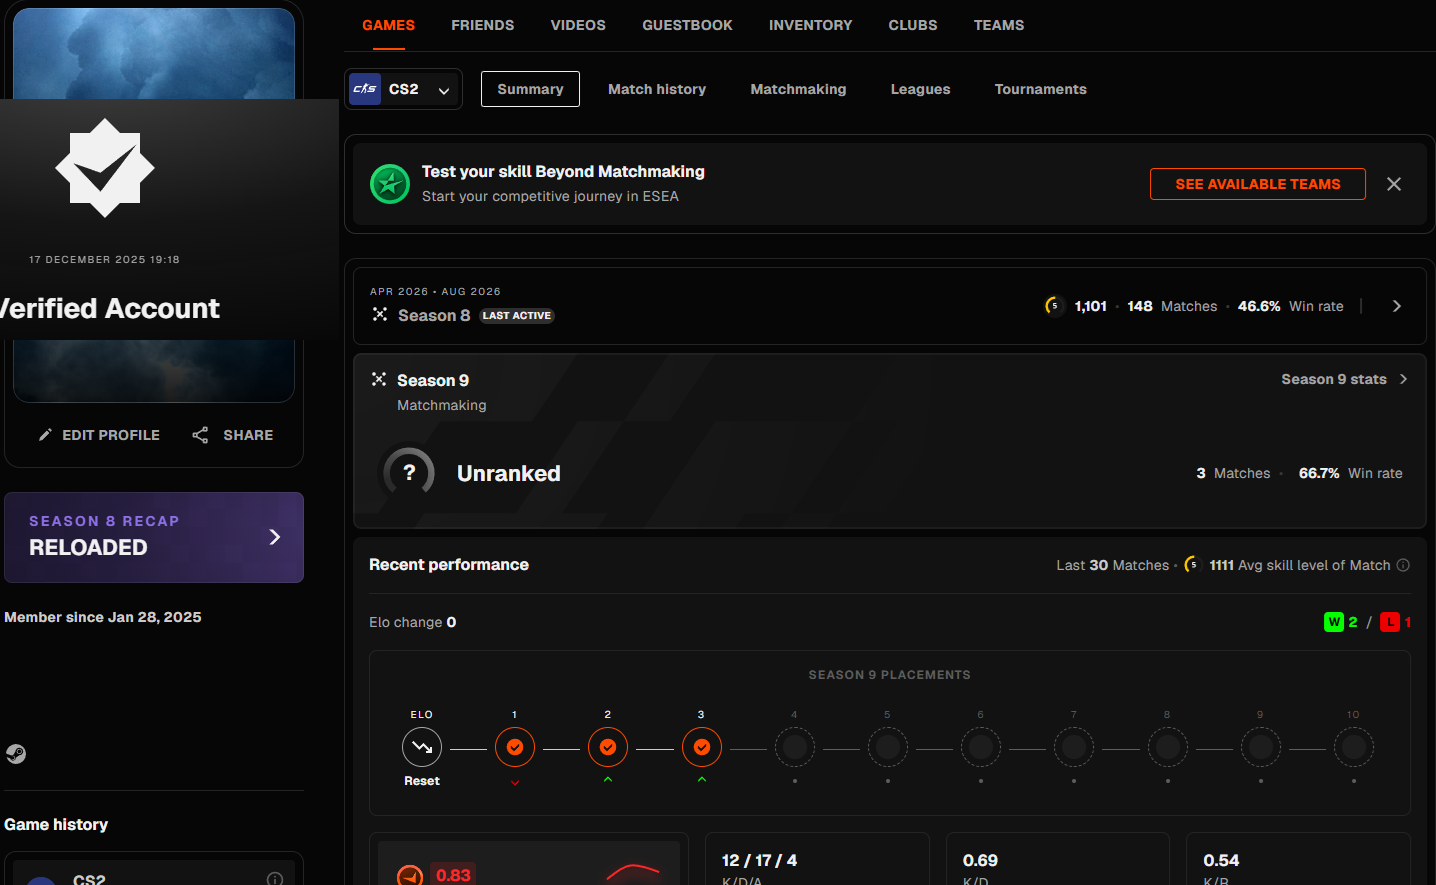This screenshot has height=885, width=1436.
Task: Click the CS2 Game history info icon
Action: coord(275,879)
